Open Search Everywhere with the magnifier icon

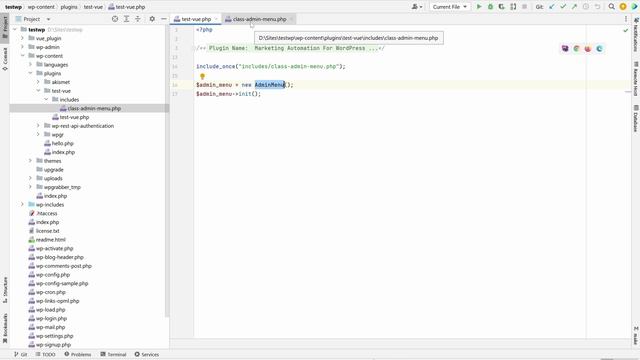click(x=611, y=7)
